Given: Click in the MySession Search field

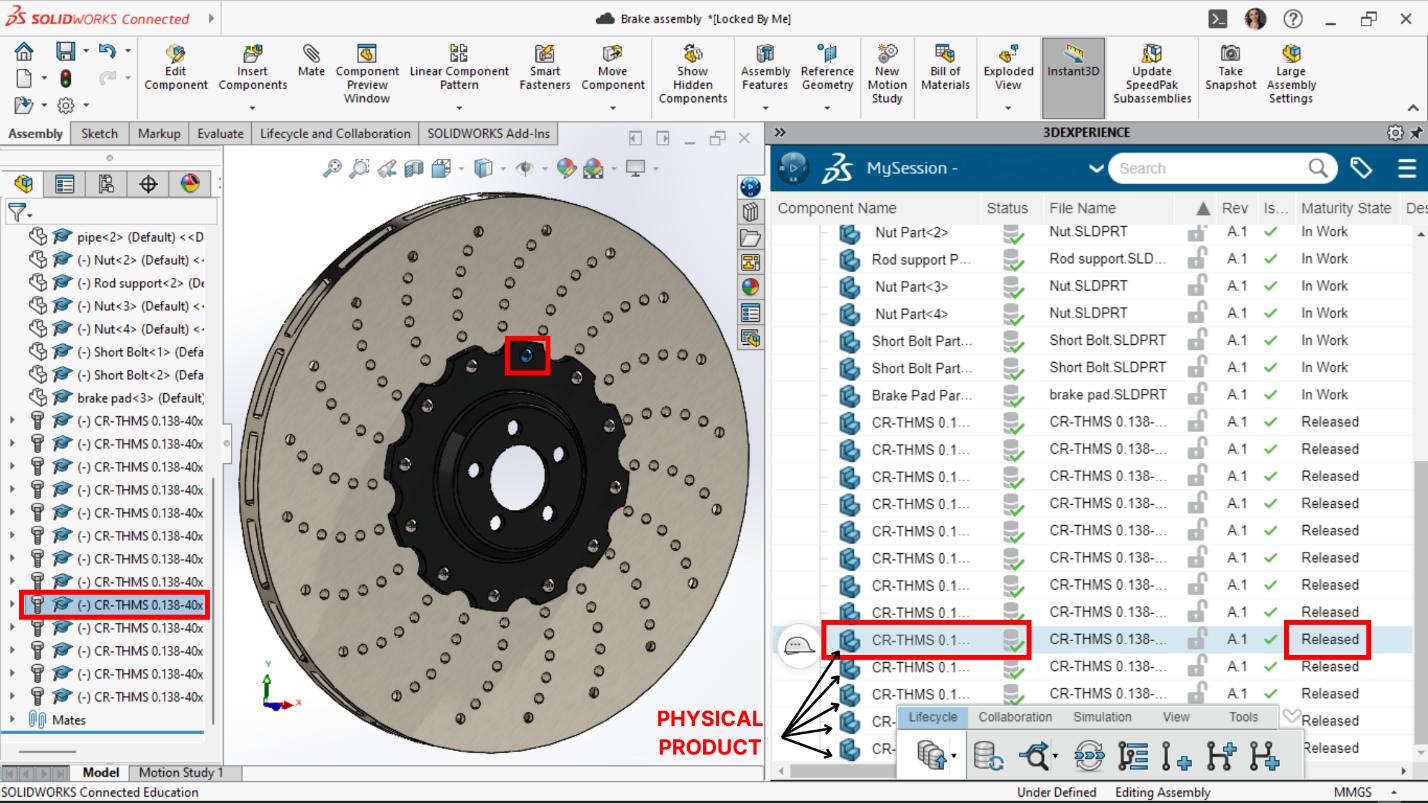Looking at the screenshot, I should coord(1210,168).
